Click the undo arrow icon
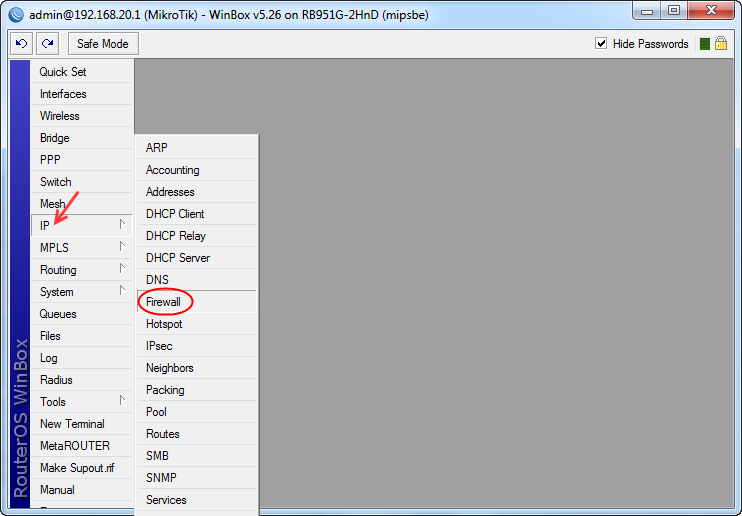 pyautogui.click(x=22, y=44)
